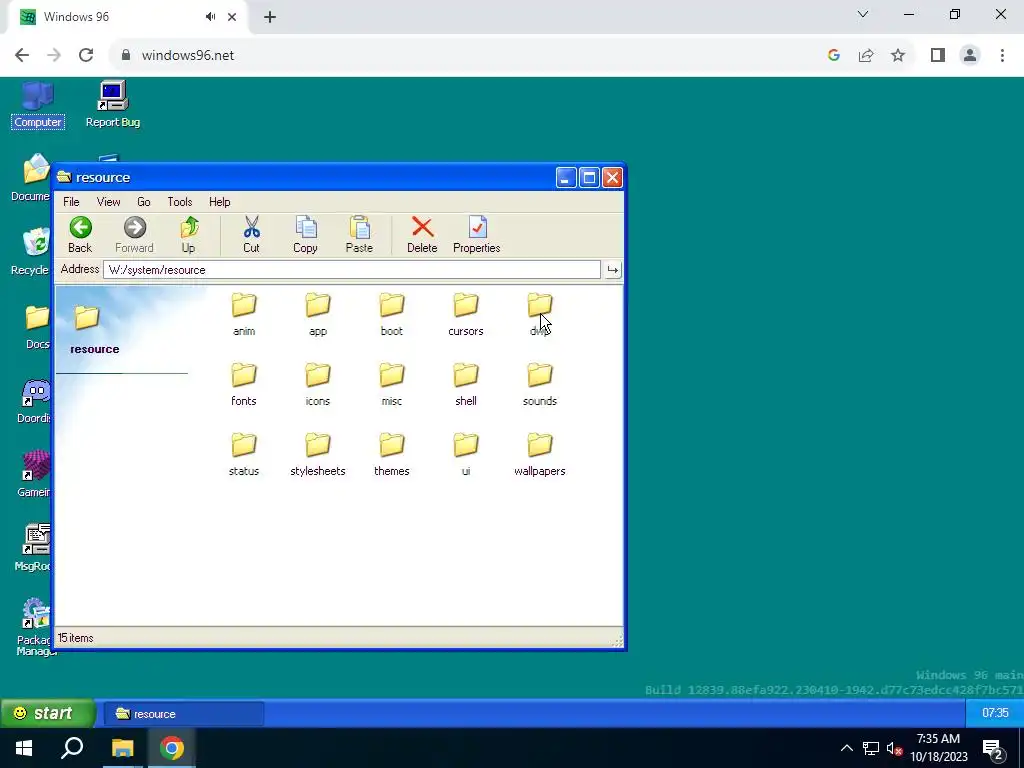Select the Docs desktop folder icon
1024x768 pixels.
click(x=36, y=327)
